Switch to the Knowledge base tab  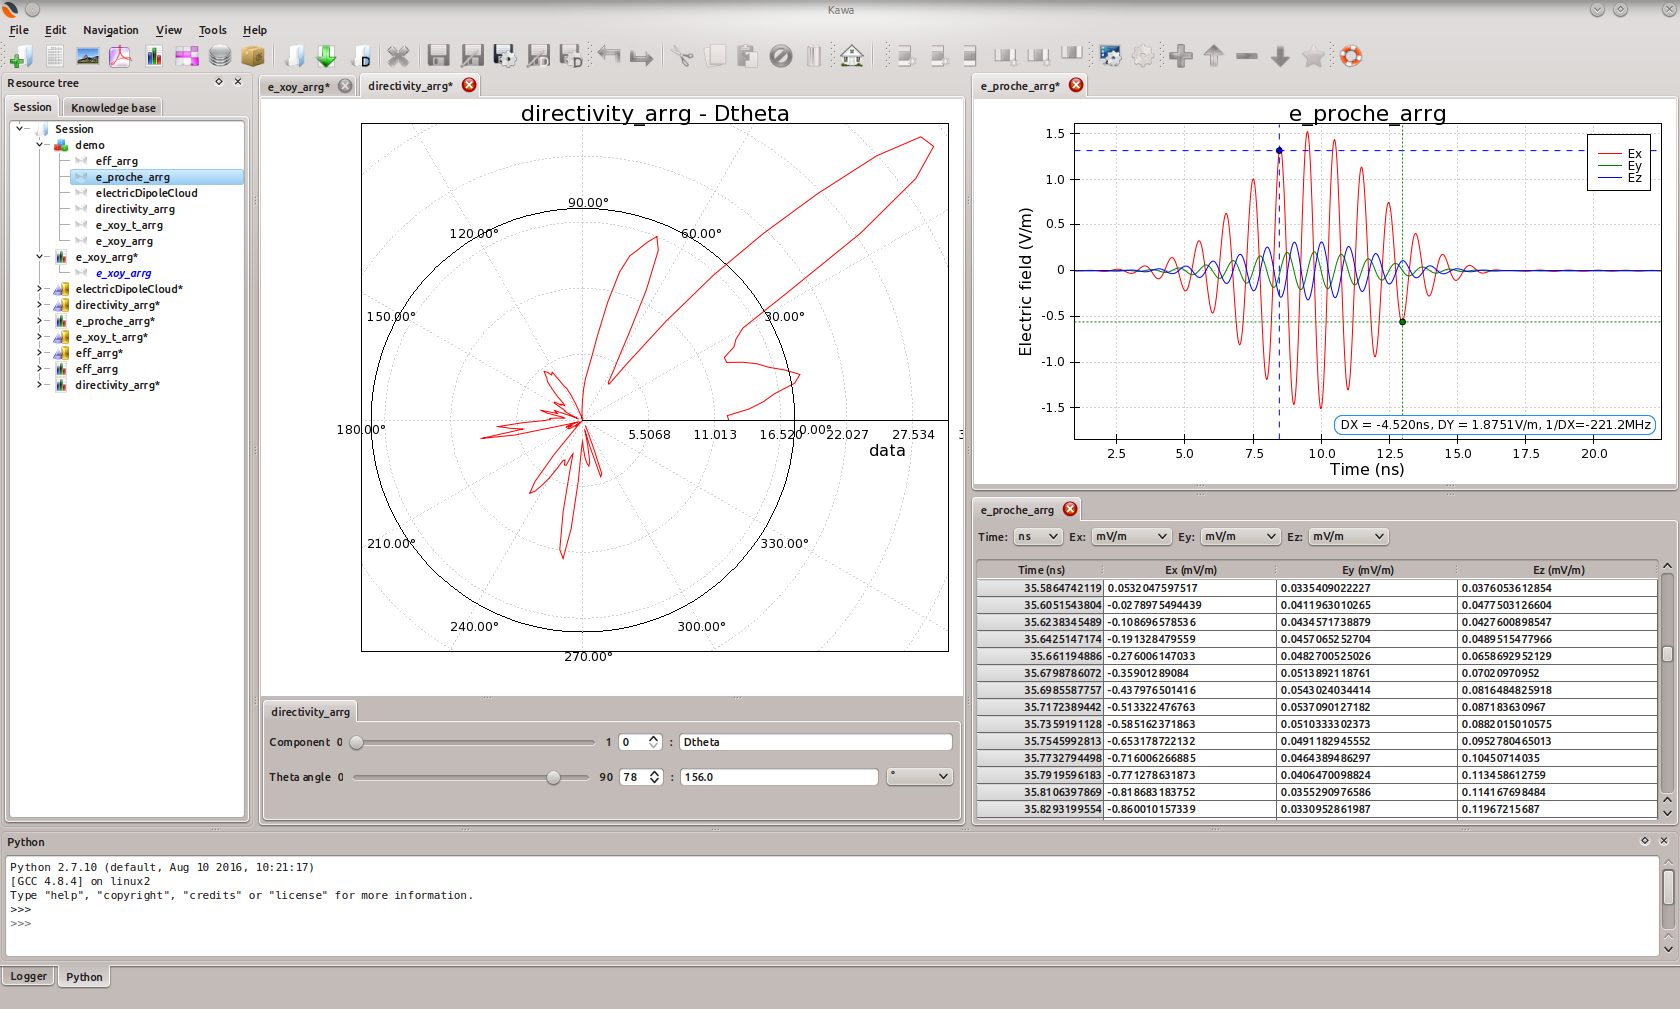click(x=112, y=107)
